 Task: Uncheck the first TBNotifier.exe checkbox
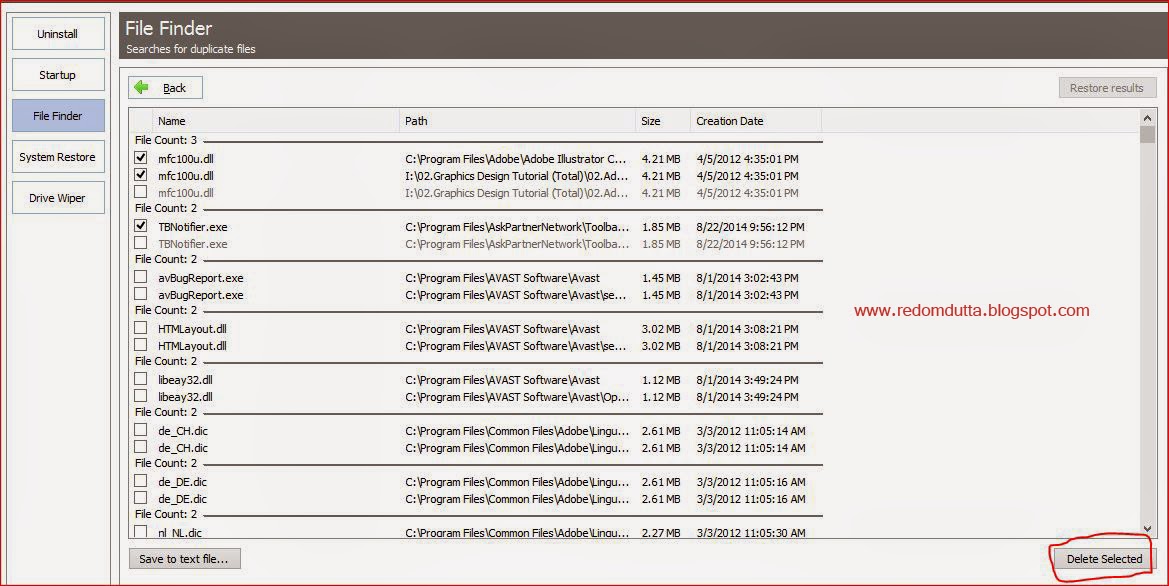point(140,226)
